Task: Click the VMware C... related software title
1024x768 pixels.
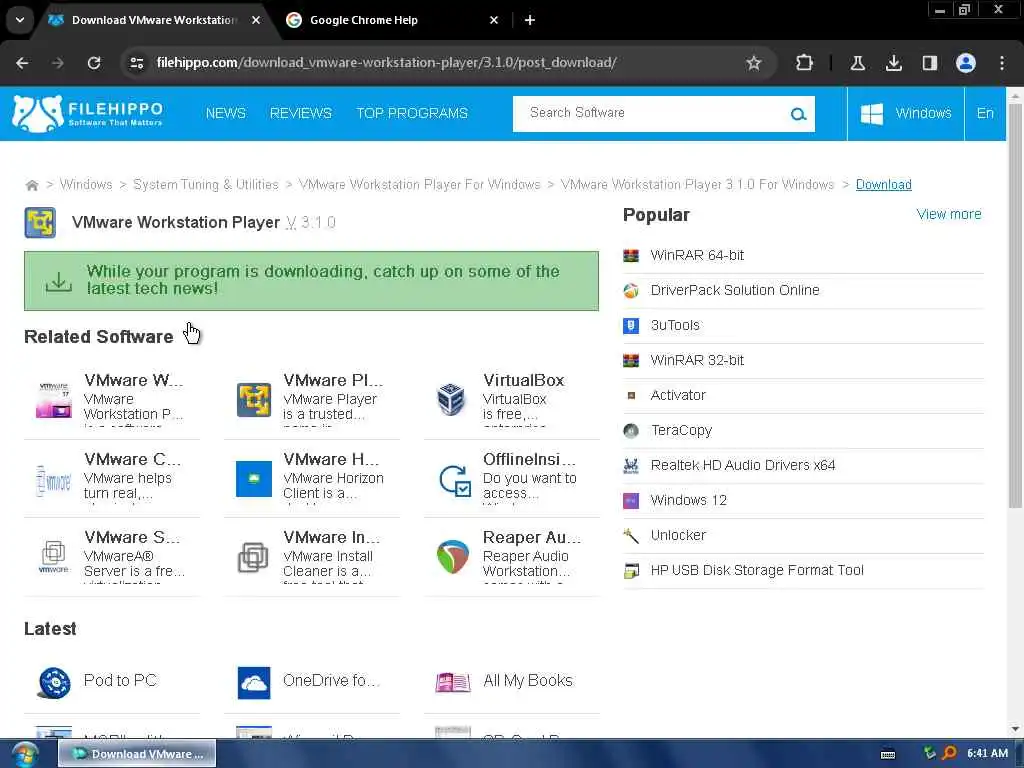Action: (133, 459)
